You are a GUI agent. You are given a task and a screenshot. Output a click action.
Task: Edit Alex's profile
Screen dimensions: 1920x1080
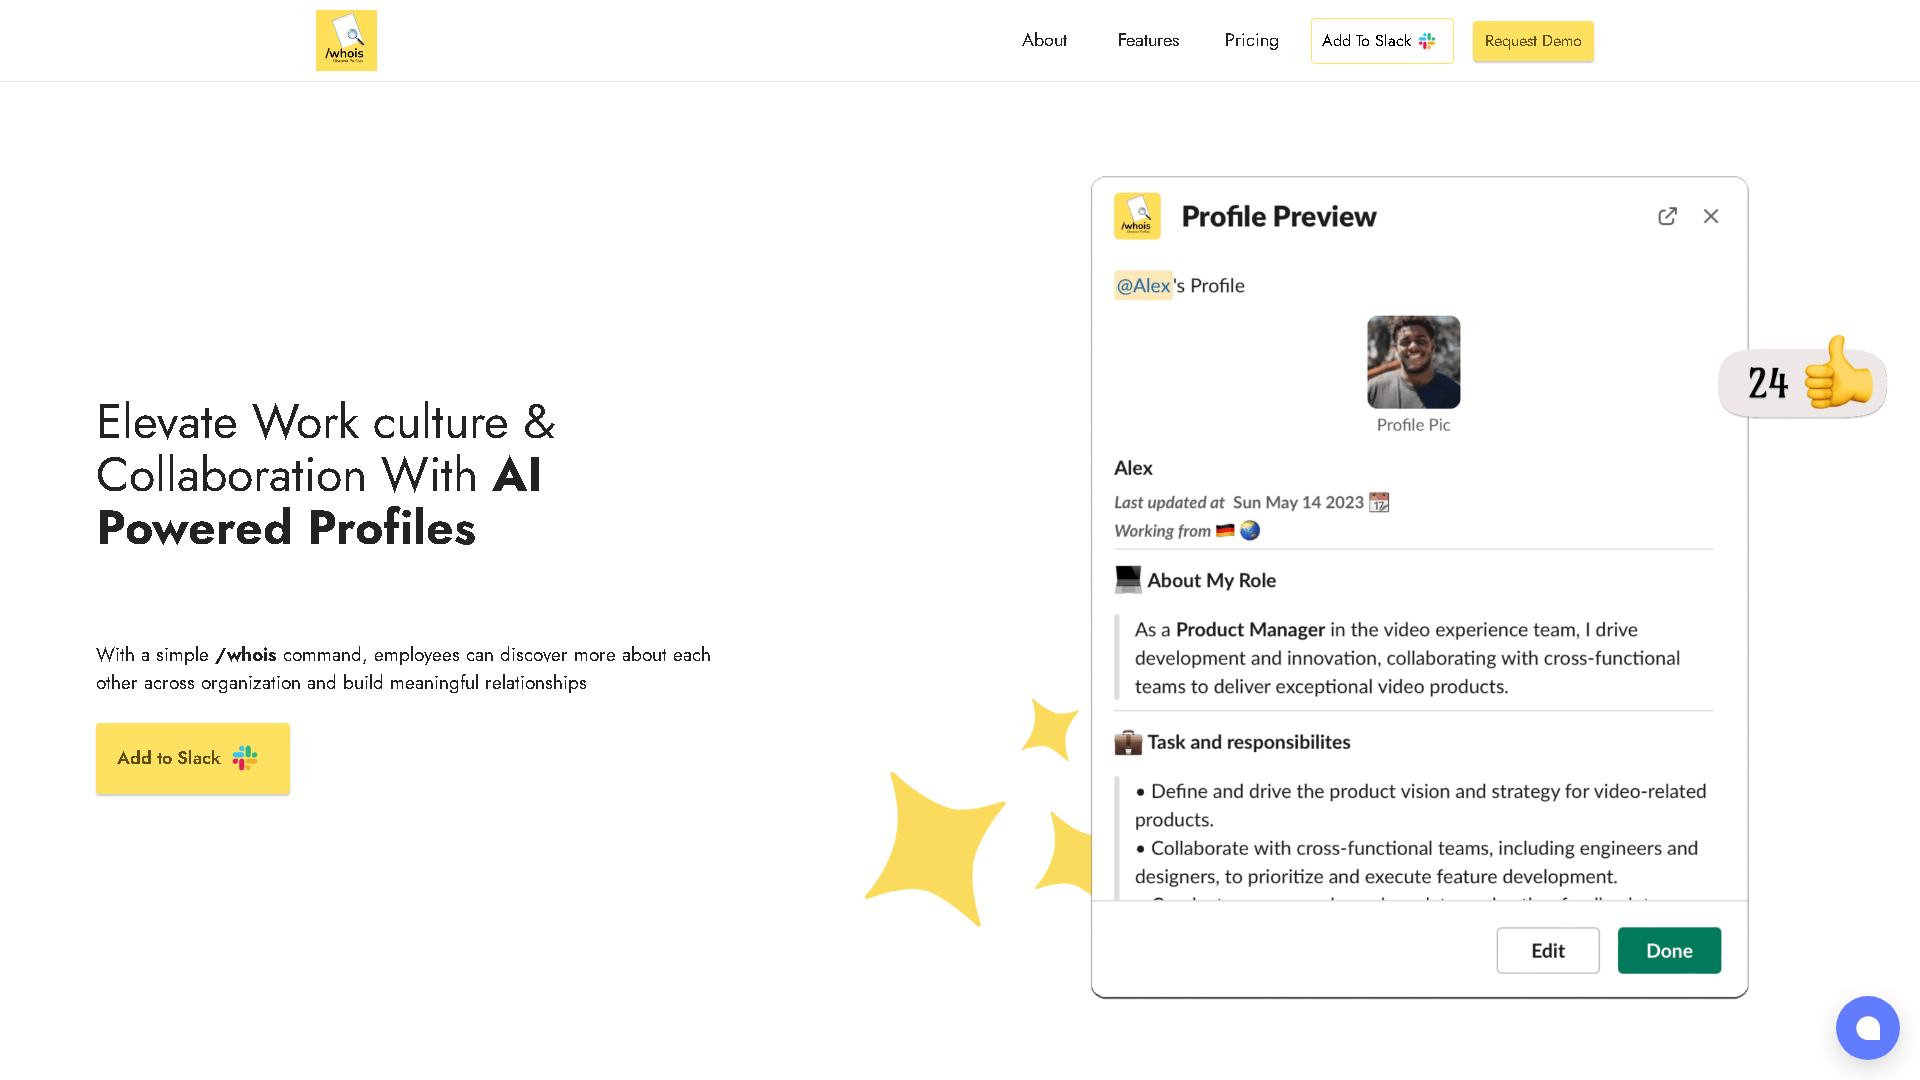pos(1547,950)
